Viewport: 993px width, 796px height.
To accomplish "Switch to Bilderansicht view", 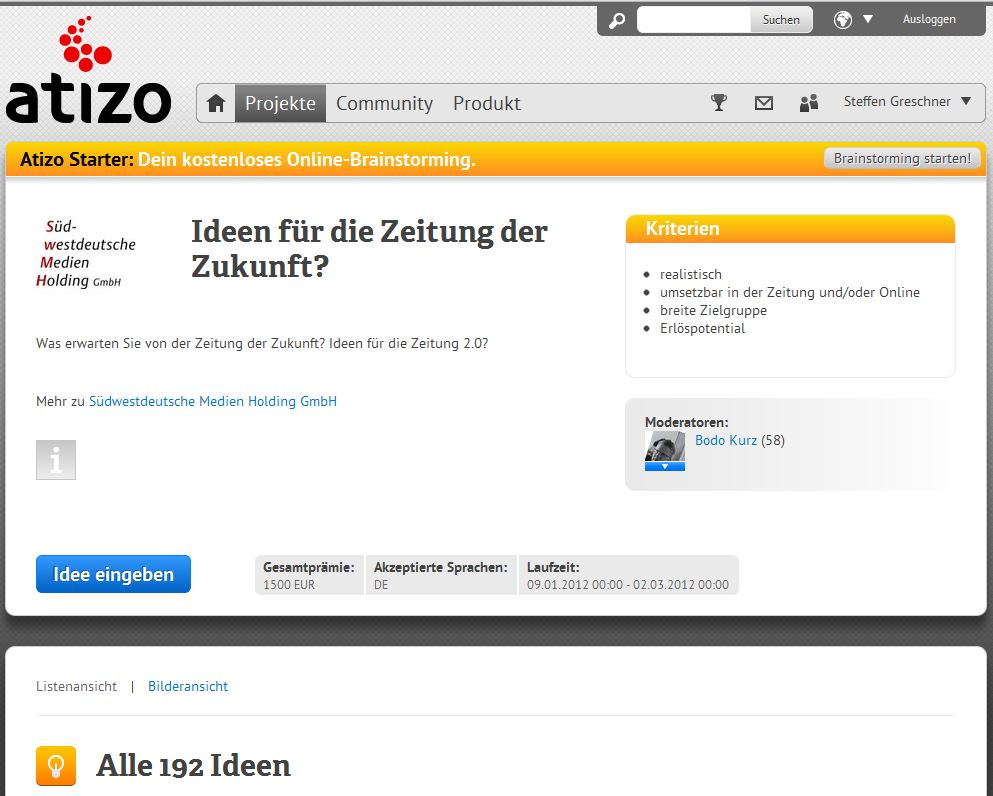I will pyautogui.click(x=188, y=686).
